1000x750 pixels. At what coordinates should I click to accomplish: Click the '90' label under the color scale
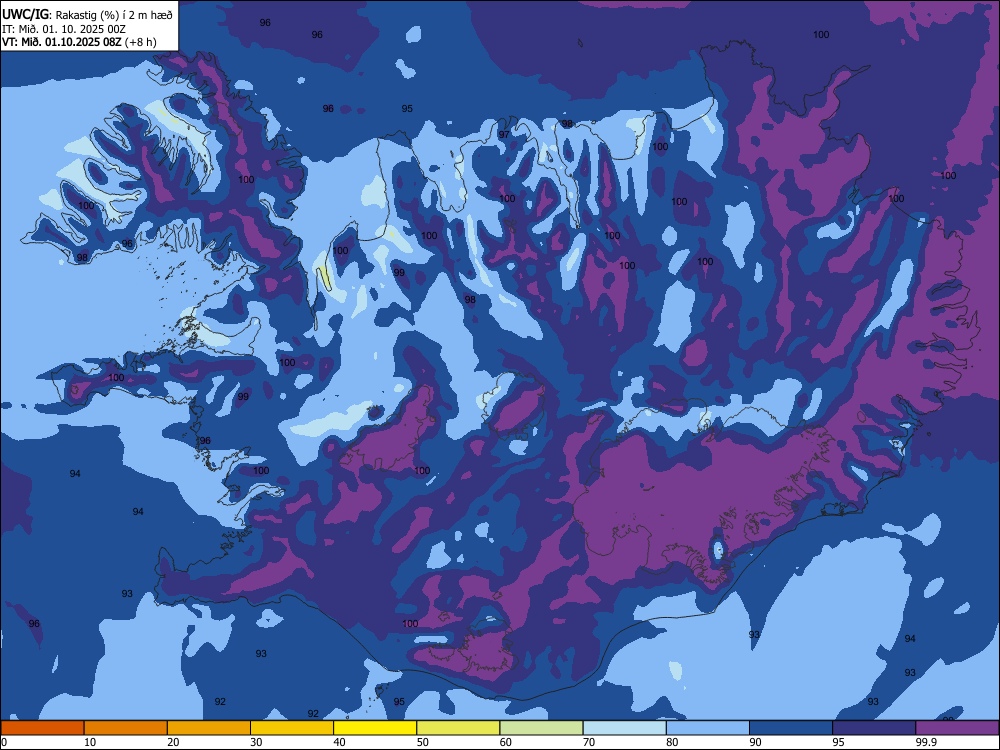pos(756,742)
